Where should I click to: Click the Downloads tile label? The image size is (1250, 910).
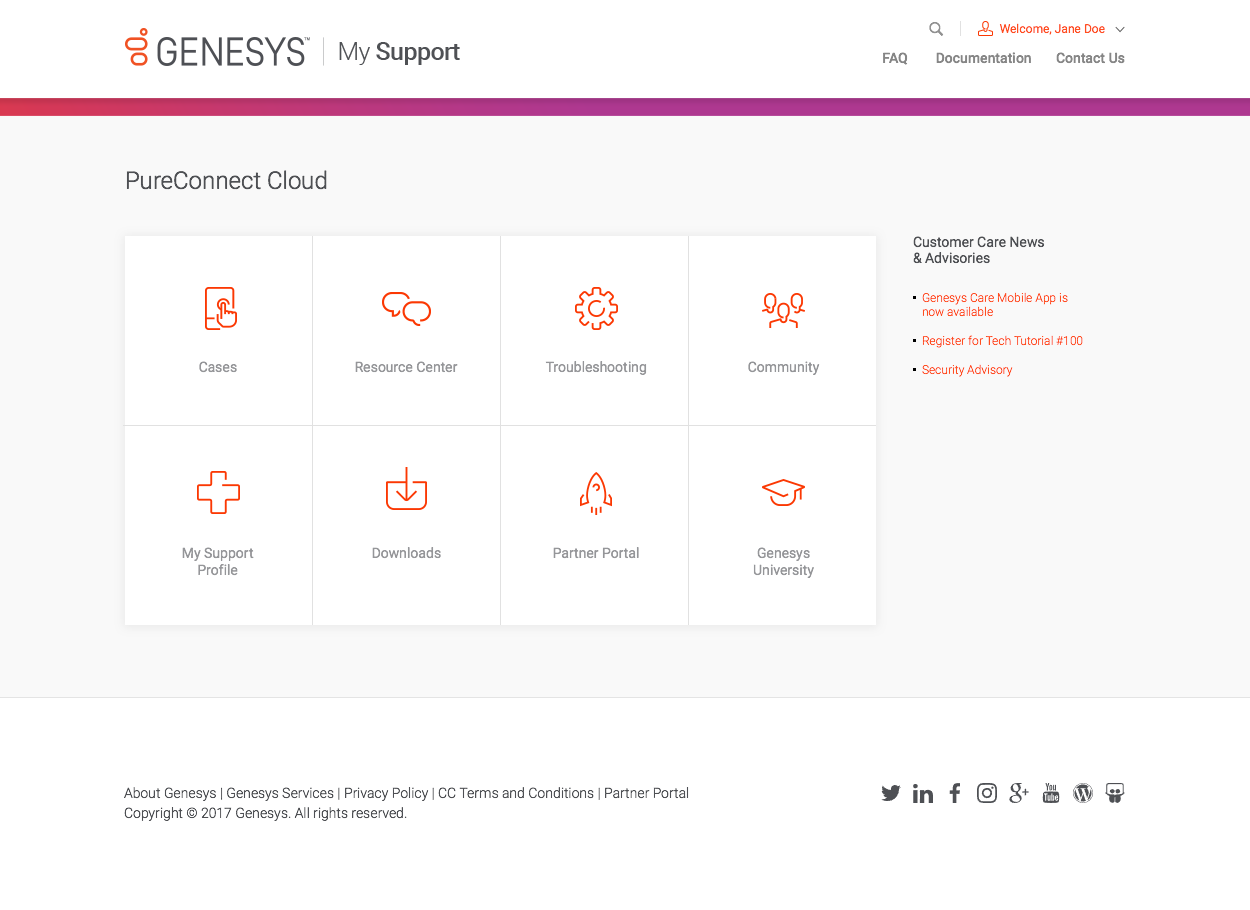[406, 553]
